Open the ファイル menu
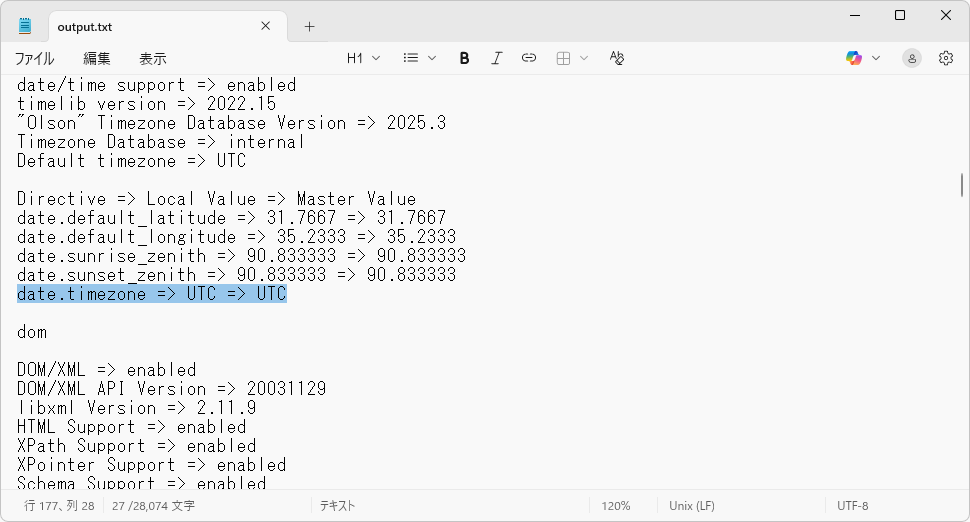The image size is (970, 522). click(x=34, y=59)
